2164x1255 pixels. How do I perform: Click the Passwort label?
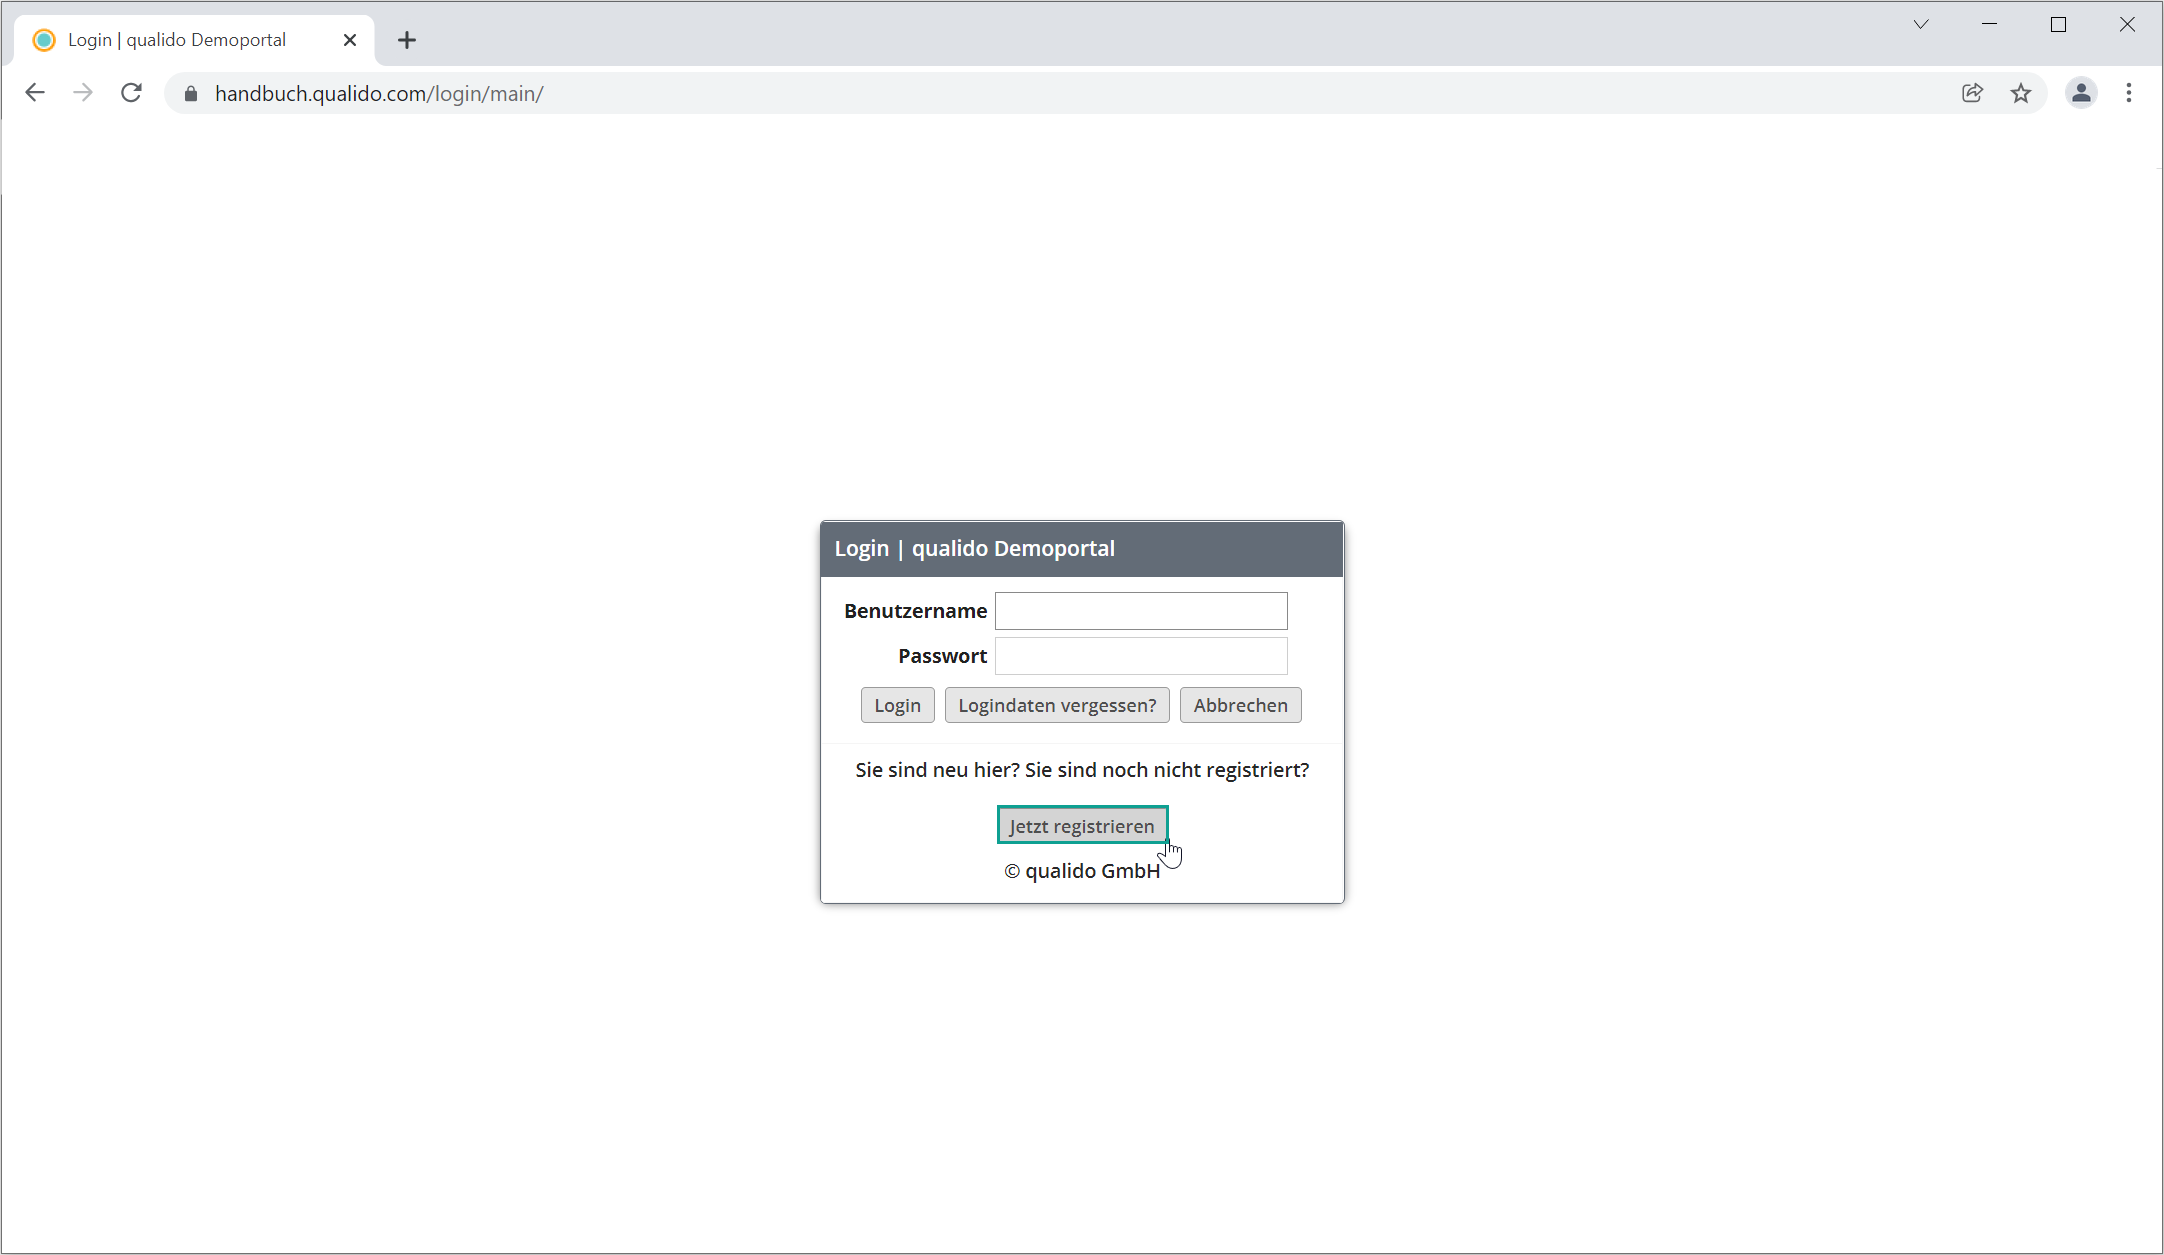coord(942,656)
